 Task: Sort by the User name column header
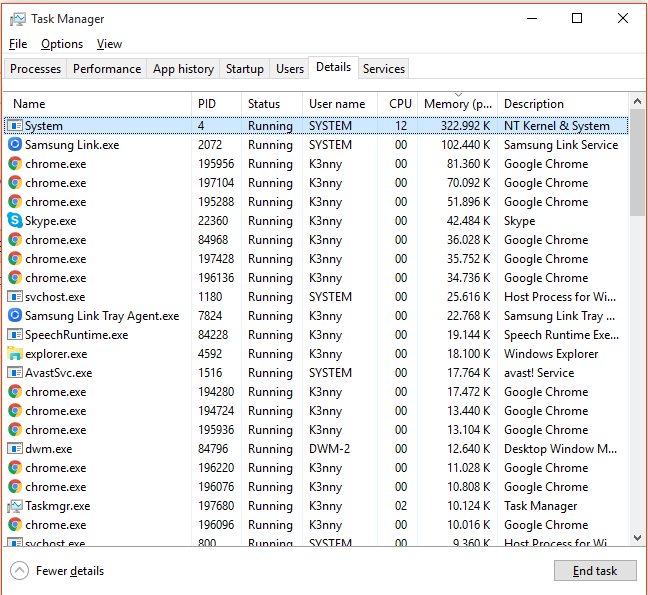340,104
